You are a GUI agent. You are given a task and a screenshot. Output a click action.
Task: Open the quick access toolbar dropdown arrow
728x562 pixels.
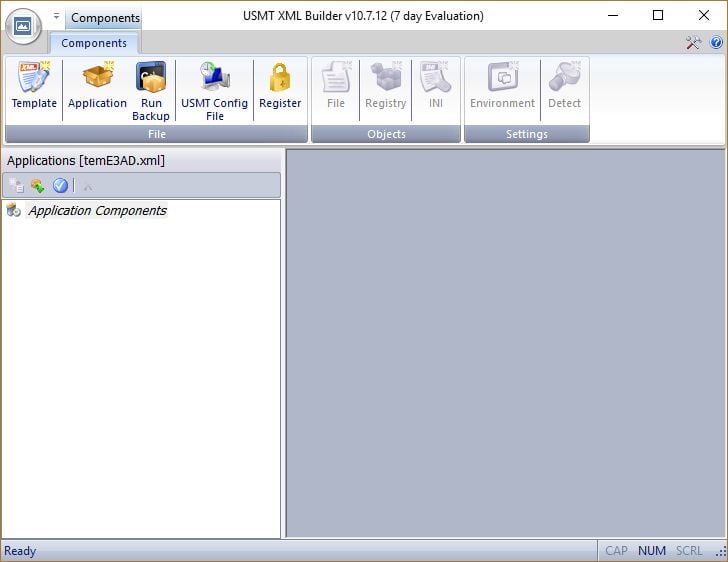pyautogui.click(x=56, y=16)
